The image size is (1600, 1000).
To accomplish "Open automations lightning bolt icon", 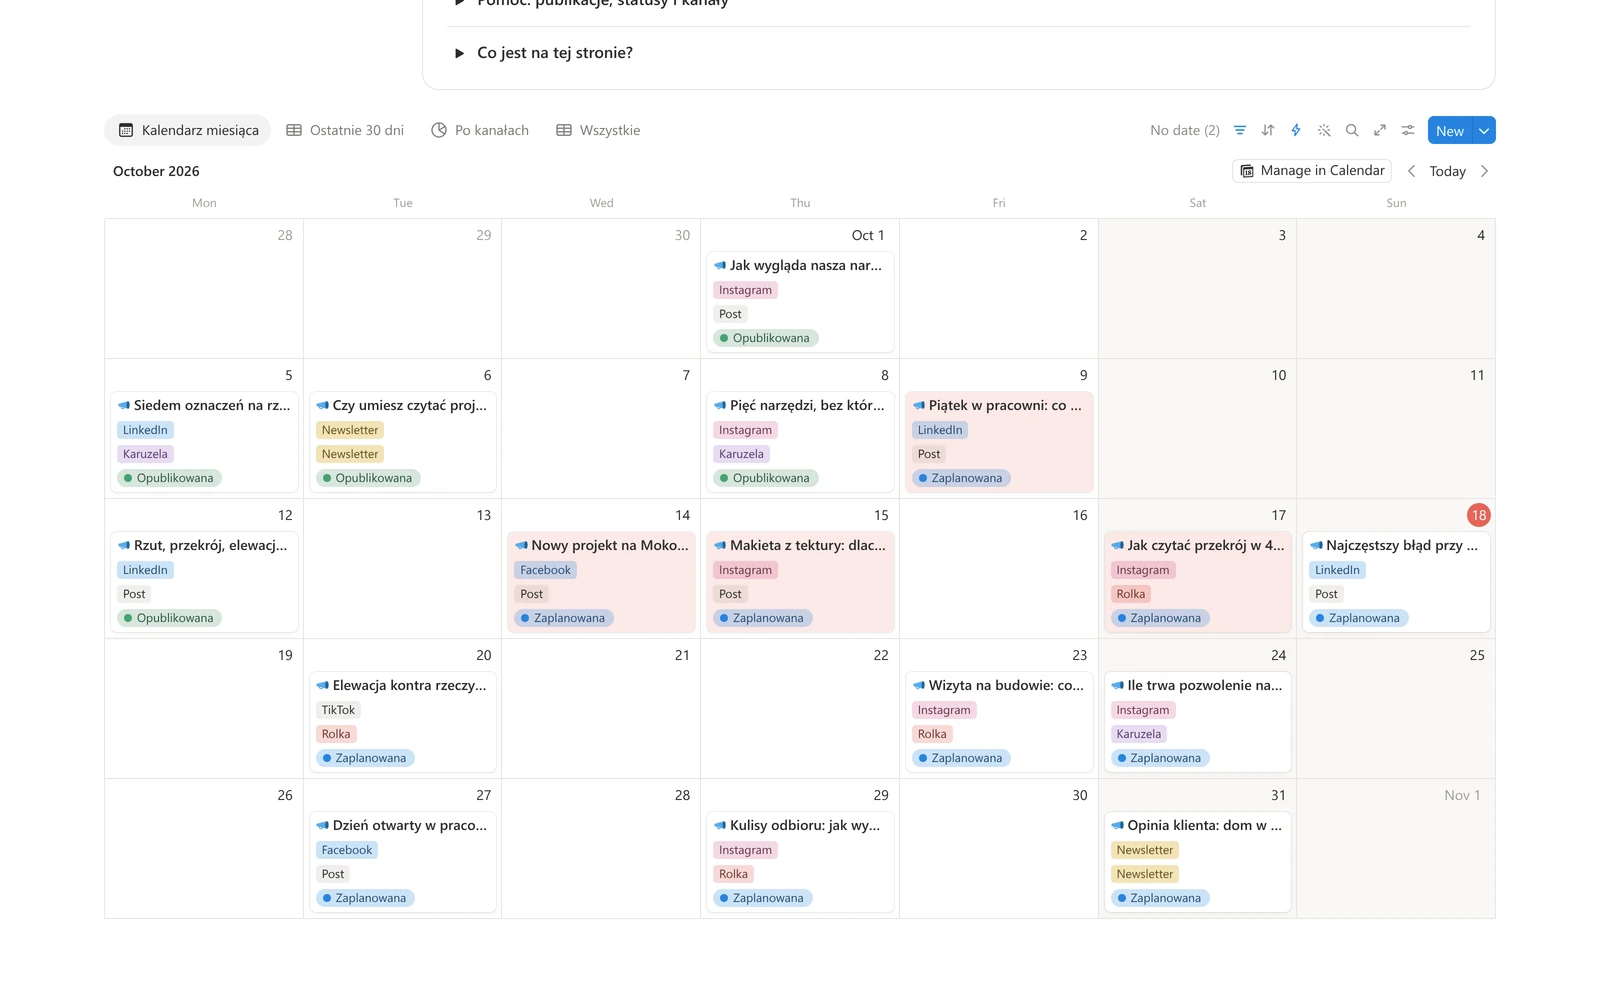I will (1296, 130).
